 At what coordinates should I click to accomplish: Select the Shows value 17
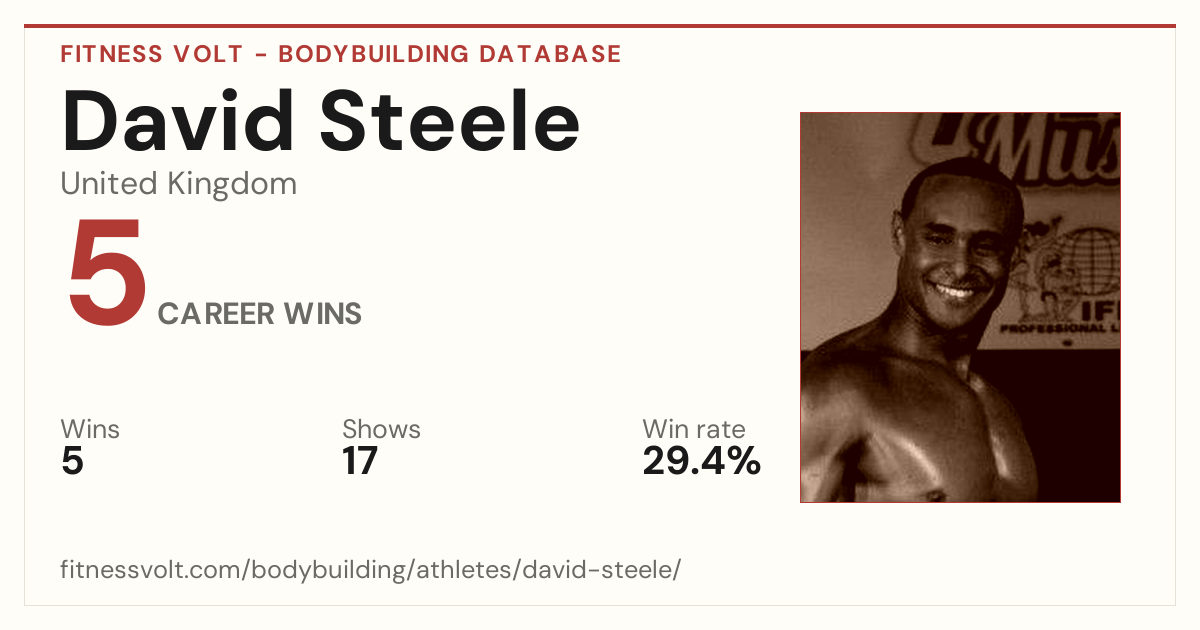click(360, 461)
